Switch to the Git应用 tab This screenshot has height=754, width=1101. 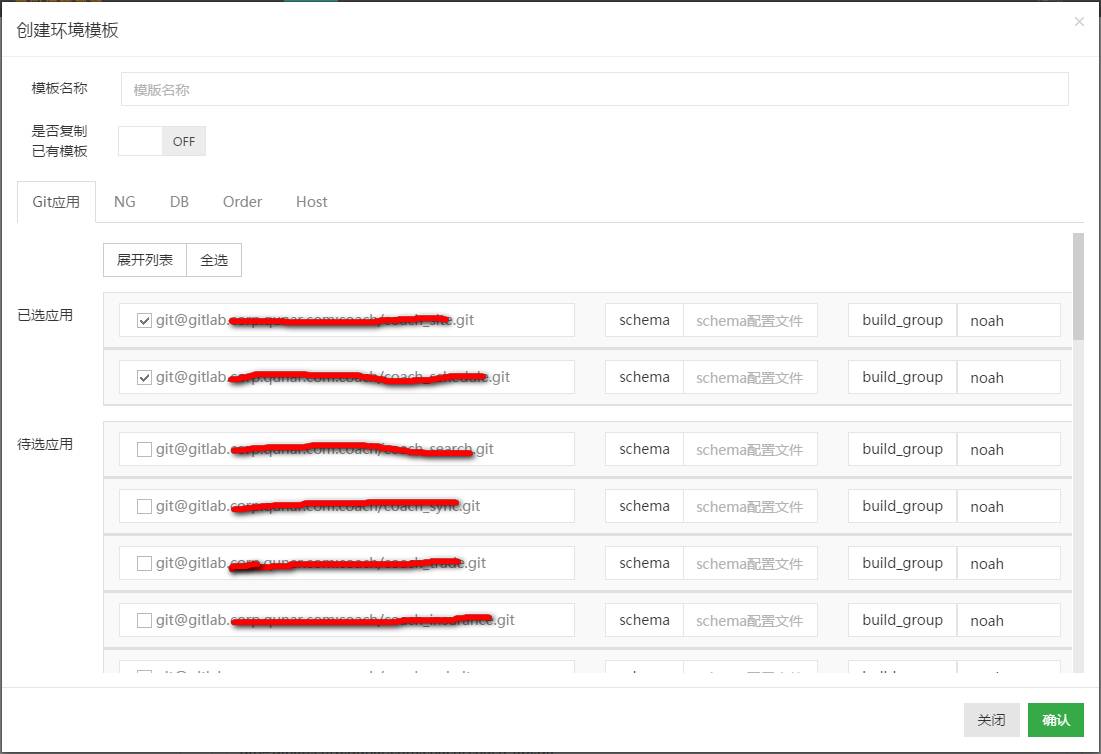[56, 202]
